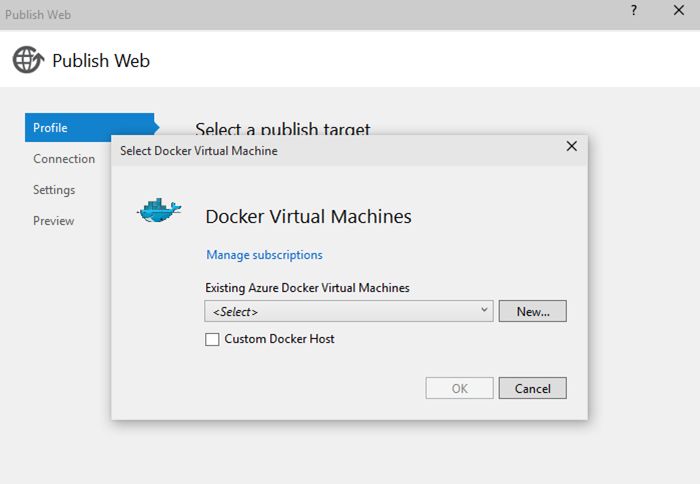Close the Publish Web window
The height and width of the screenshot is (484, 700).
(680, 11)
